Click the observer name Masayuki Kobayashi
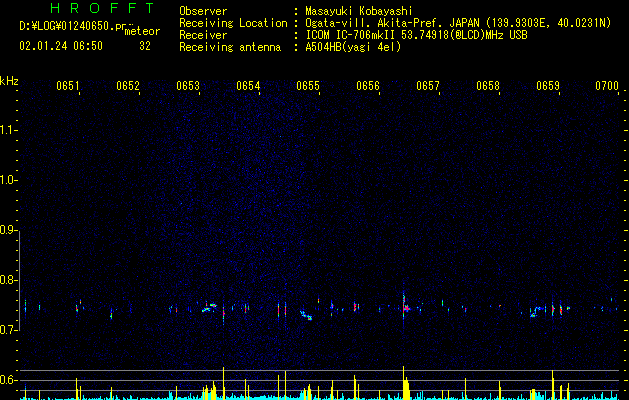Screen dimensions: 629x400 (x=359, y=11)
